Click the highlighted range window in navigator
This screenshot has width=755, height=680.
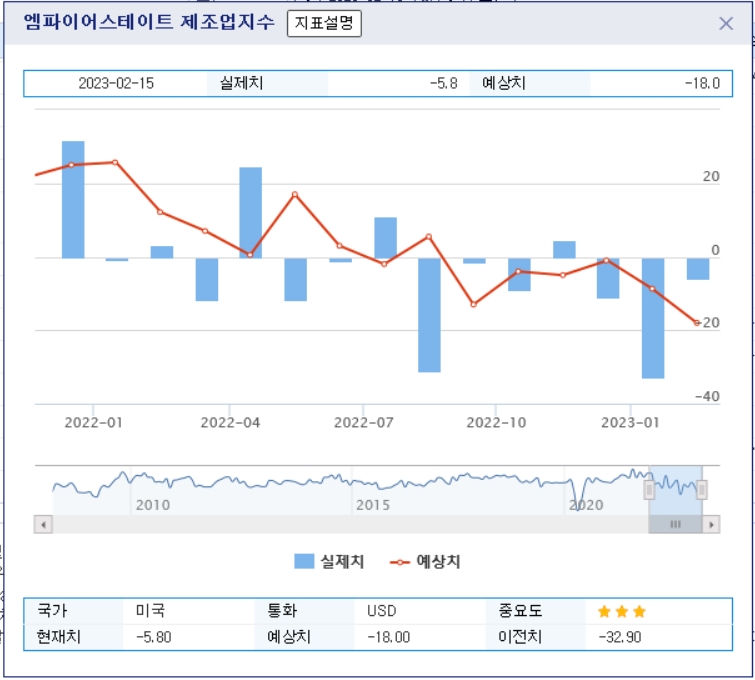click(x=676, y=490)
